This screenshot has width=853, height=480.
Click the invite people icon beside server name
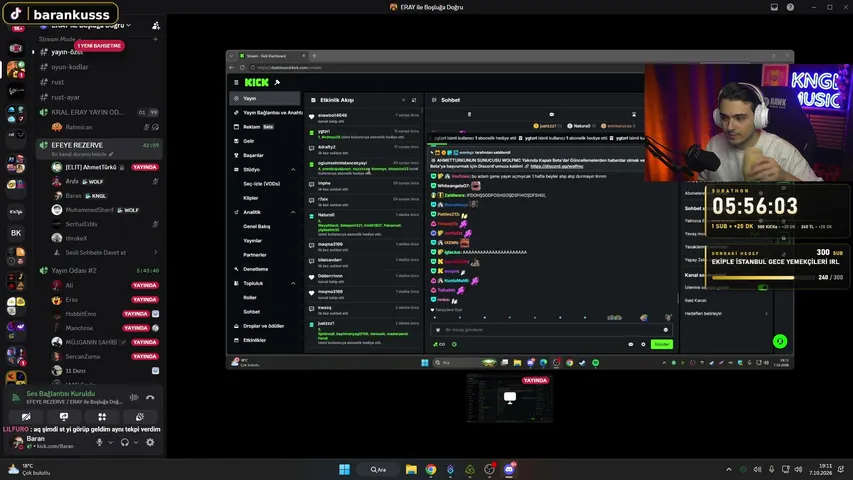click(x=156, y=25)
